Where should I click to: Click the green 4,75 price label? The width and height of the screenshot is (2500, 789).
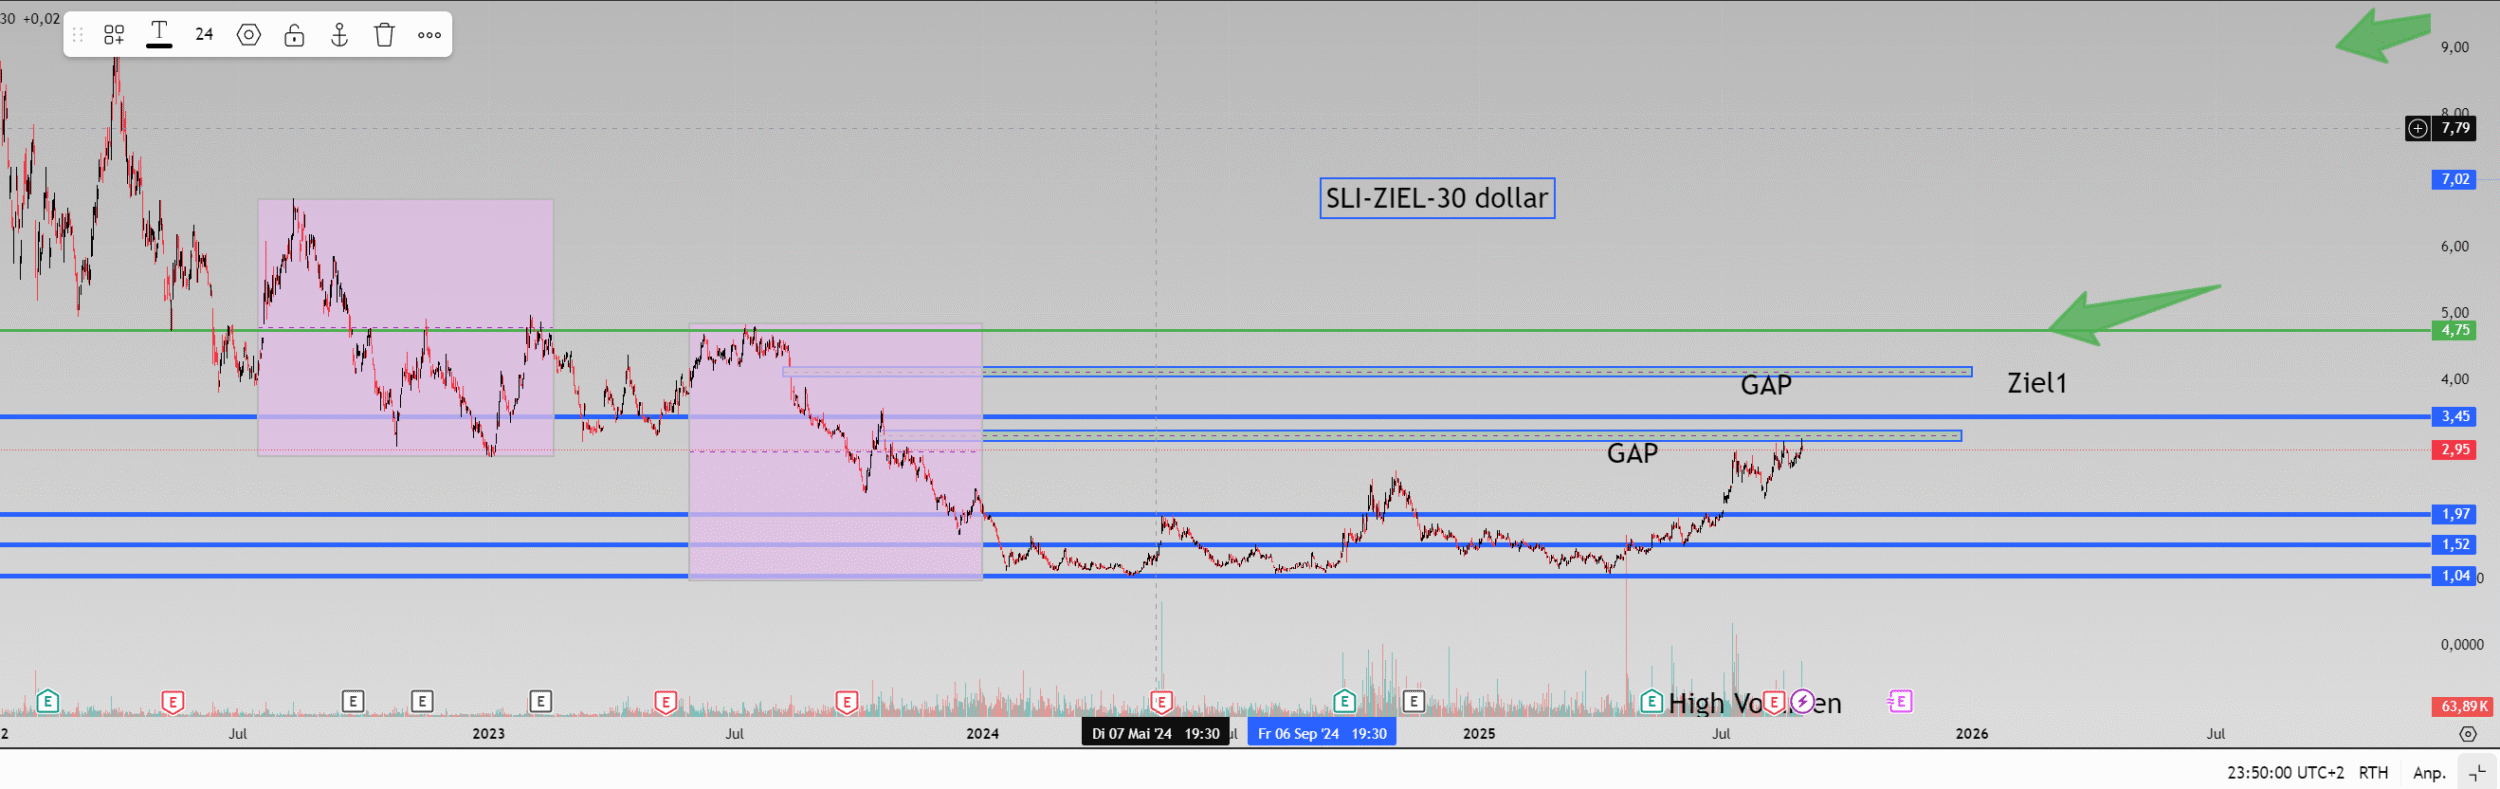pos(2454,330)
